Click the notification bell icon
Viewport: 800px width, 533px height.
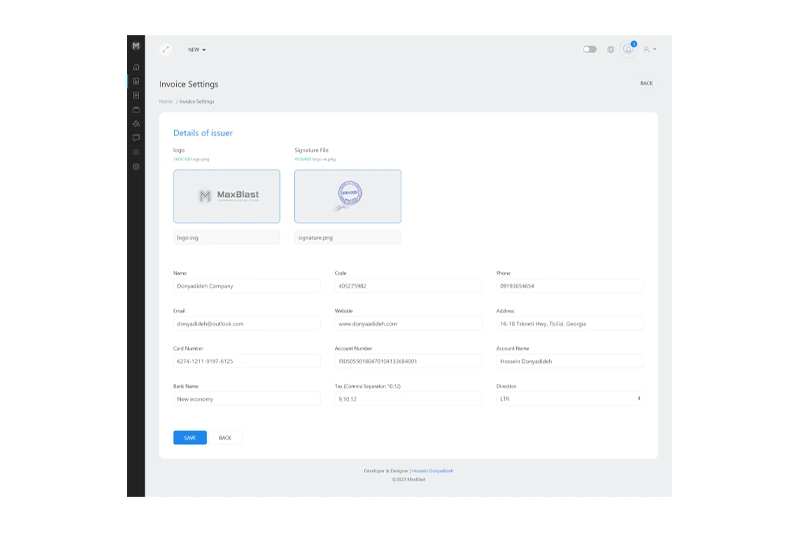point(629,49)
